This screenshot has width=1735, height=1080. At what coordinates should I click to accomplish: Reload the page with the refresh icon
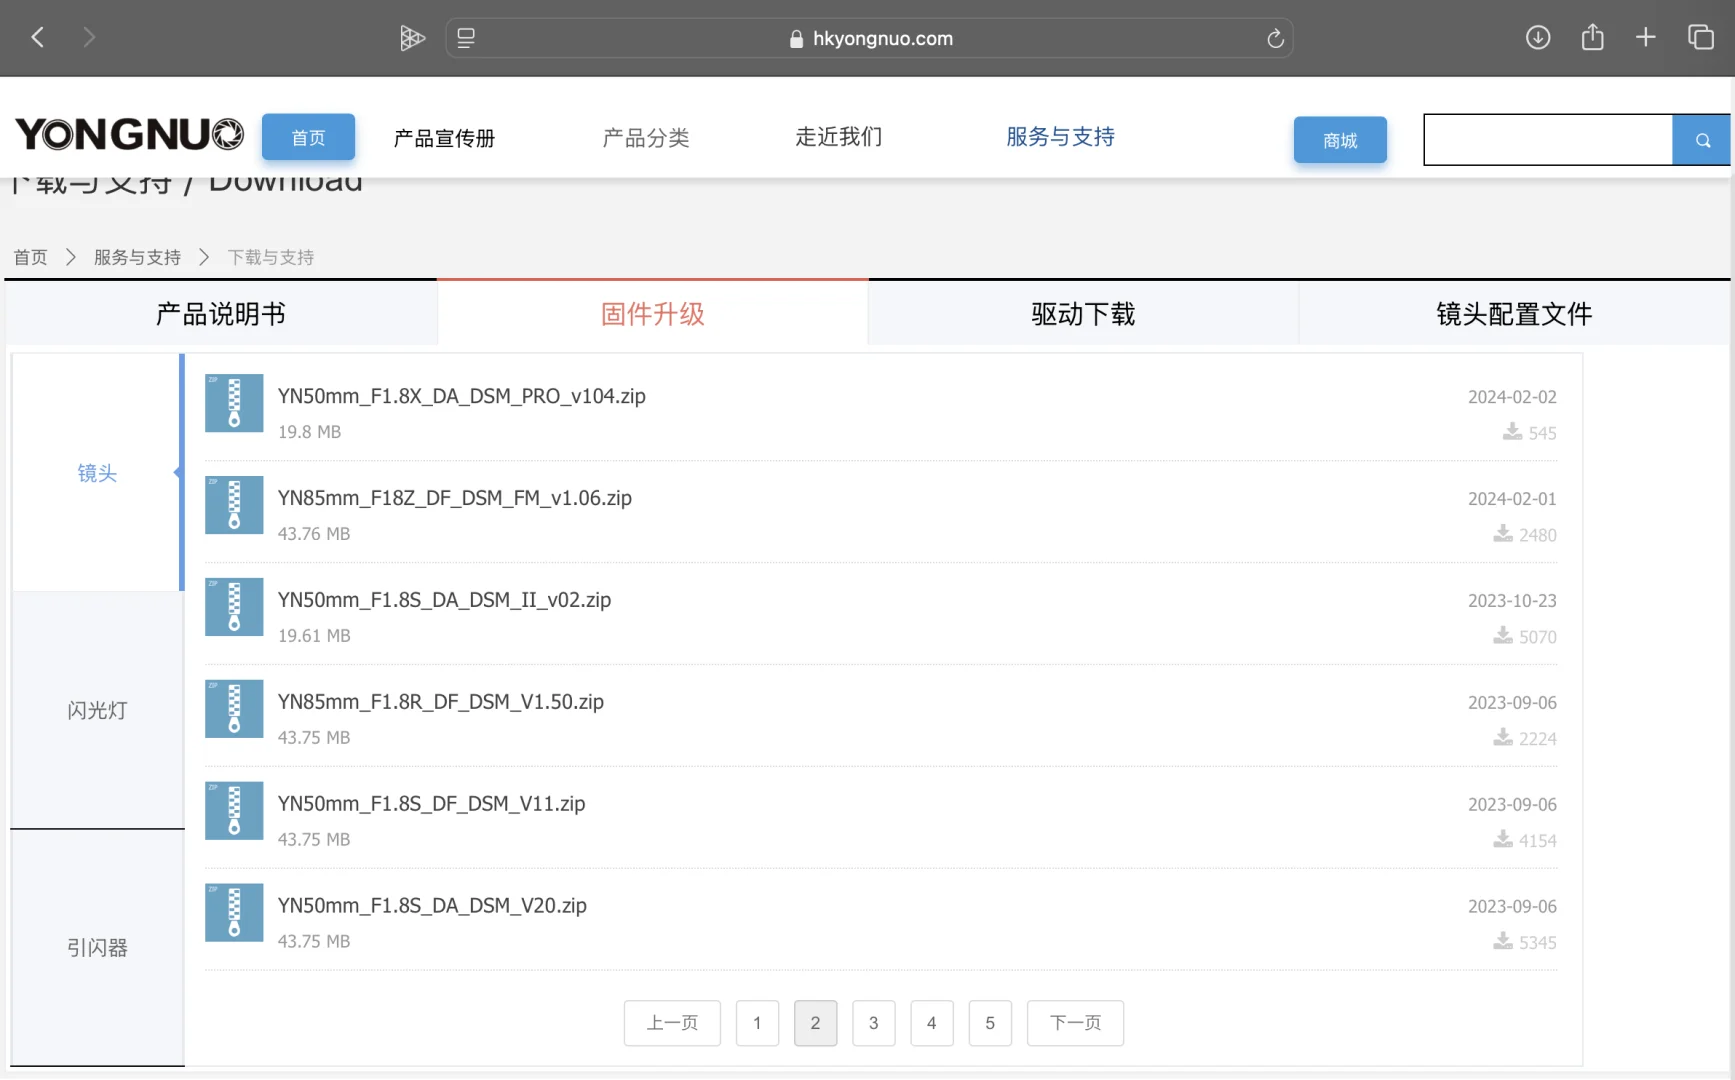[x=1275, y=38]
